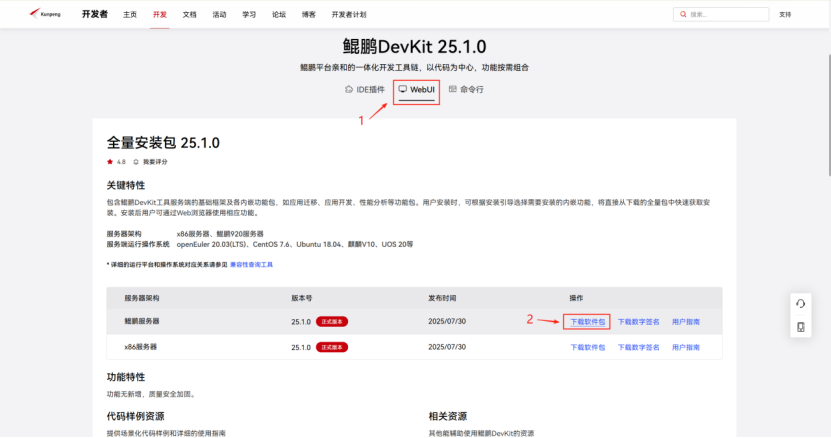Click the 鲲鹏服务器 table cell
This screenshot has height=438, width=831.
pos(142,321)
